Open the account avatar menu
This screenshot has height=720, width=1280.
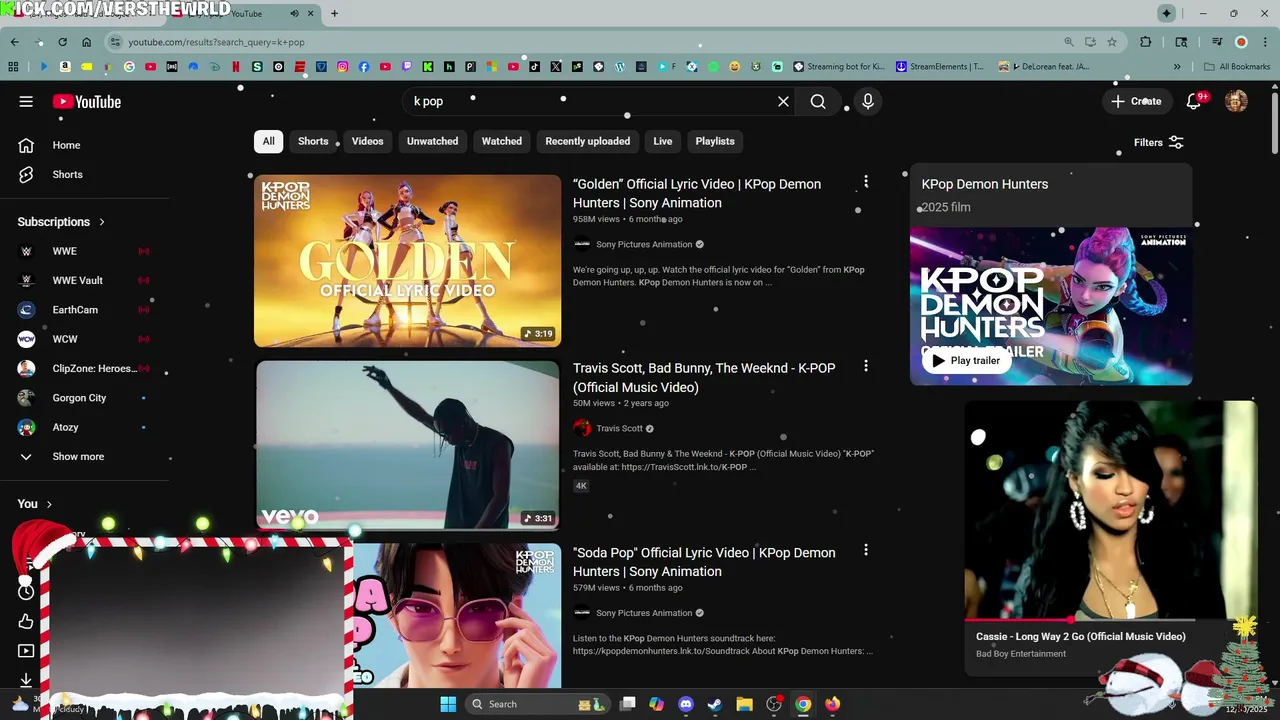(1236, 101)
